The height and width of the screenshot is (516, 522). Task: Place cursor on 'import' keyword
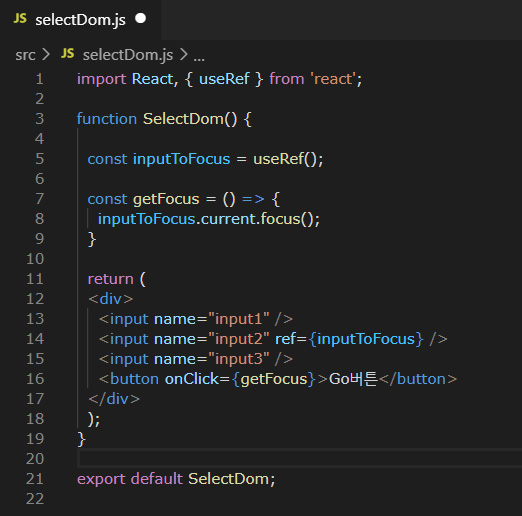tap(102, 79)
